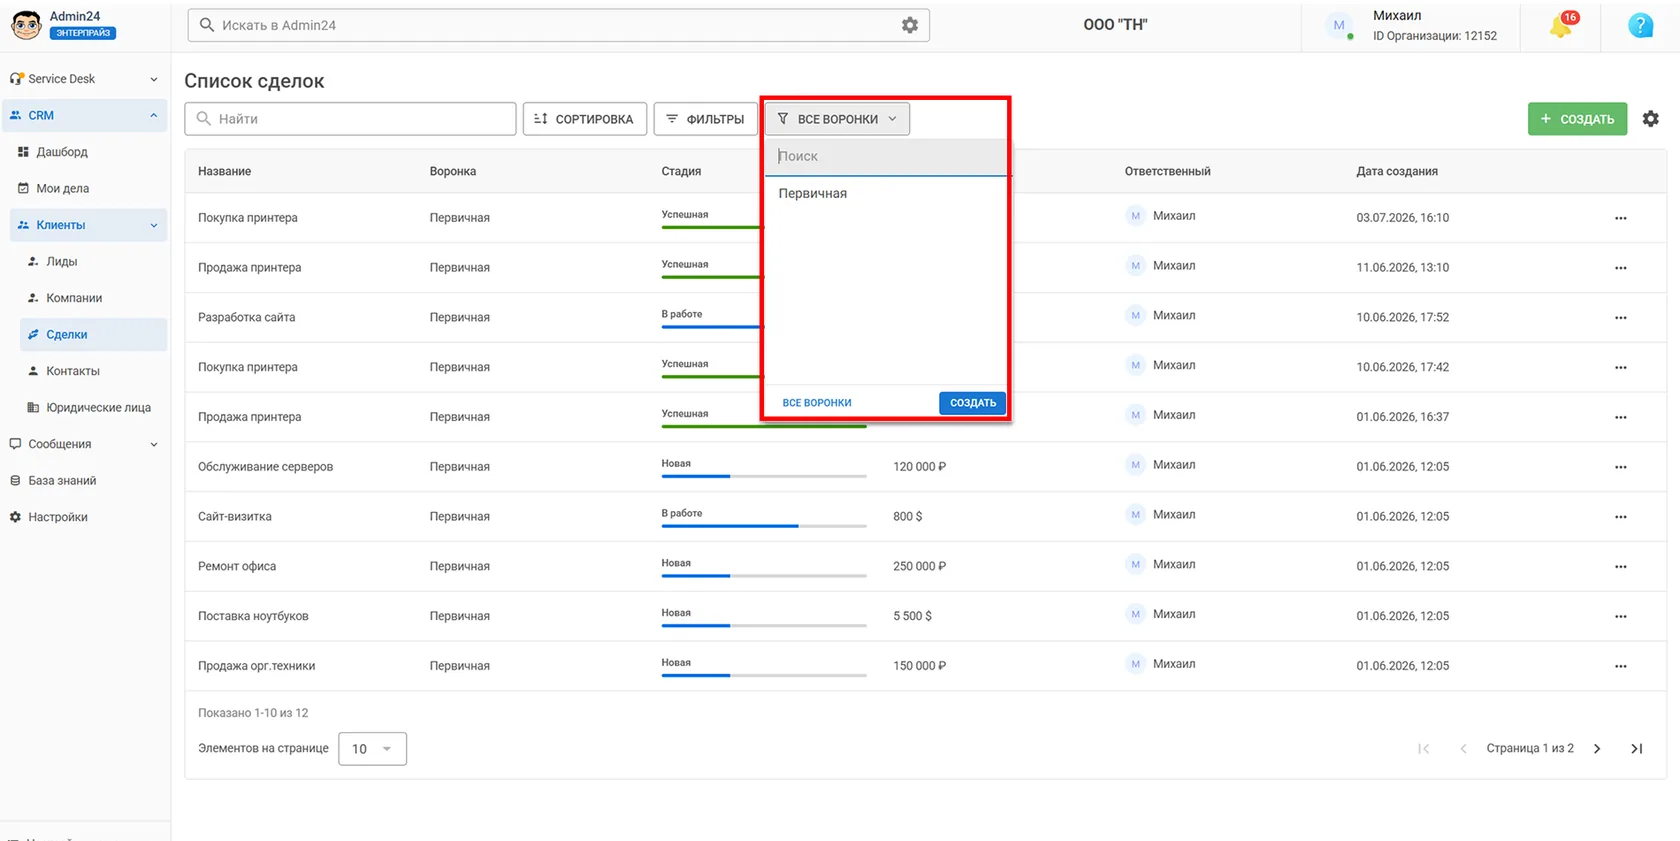Image resolution: width=1680 pixels, height=841 pixels.
Task: Open Контакты in sidebar
Action: click(x=93, y=371)
